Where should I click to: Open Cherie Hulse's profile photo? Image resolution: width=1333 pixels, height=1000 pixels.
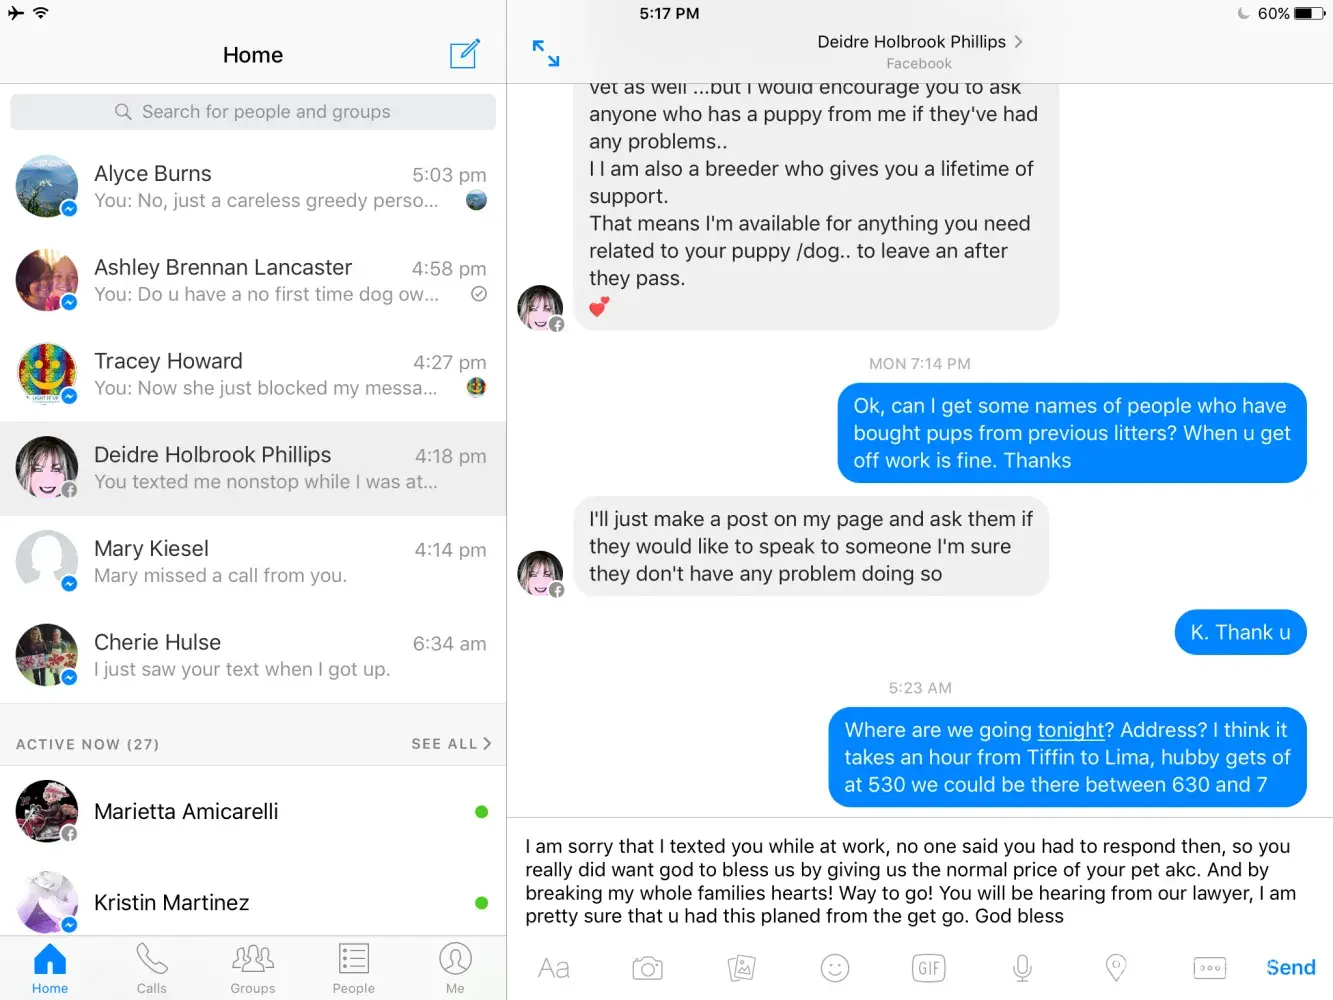tap(47, 655)
